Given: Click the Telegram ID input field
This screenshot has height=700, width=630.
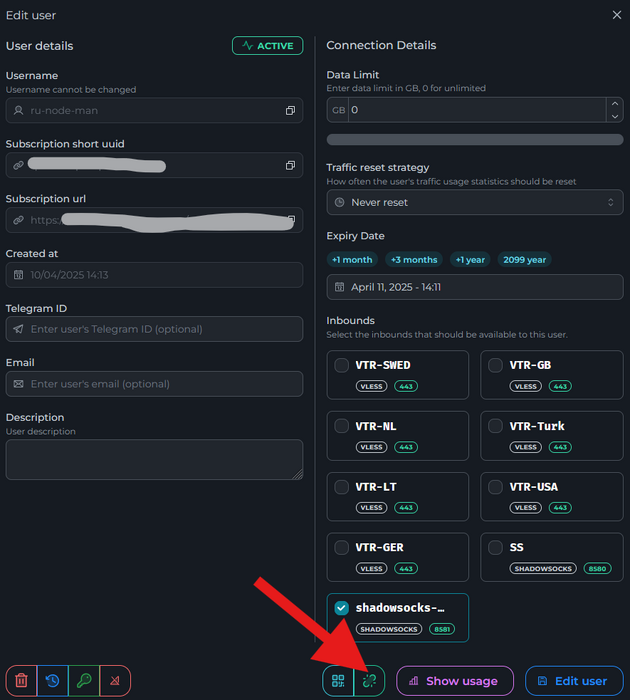Looking at the screenshot, I should [x=154, y=329].
